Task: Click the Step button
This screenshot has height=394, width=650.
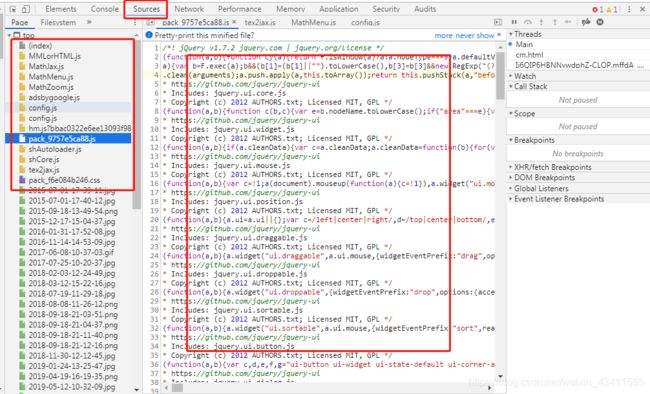Action: [568, 22]
